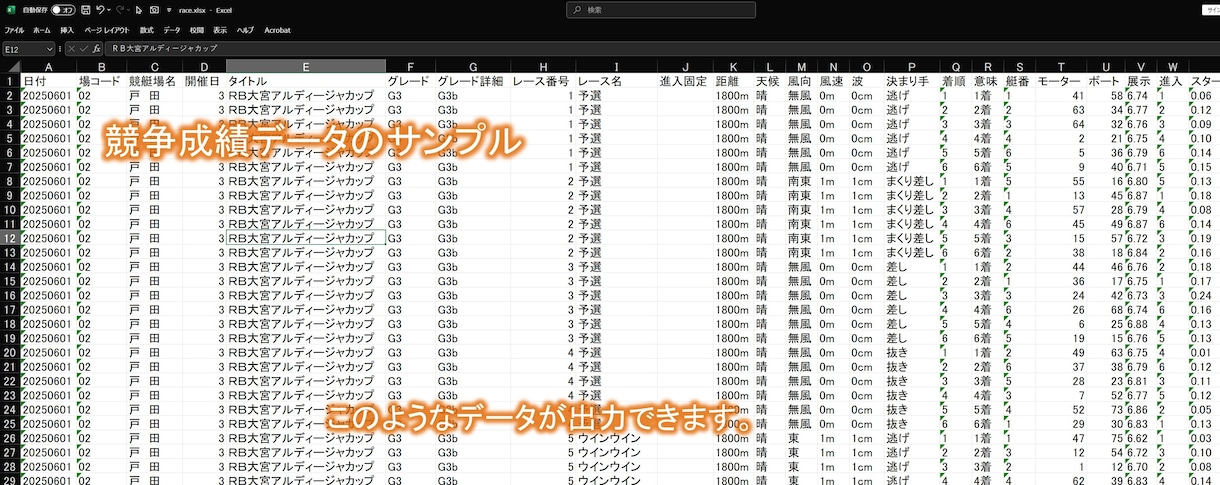Image resolution: width=1220 pixels, height=485 pixels.
Task: Select column P header
Action: click(911, 66)
